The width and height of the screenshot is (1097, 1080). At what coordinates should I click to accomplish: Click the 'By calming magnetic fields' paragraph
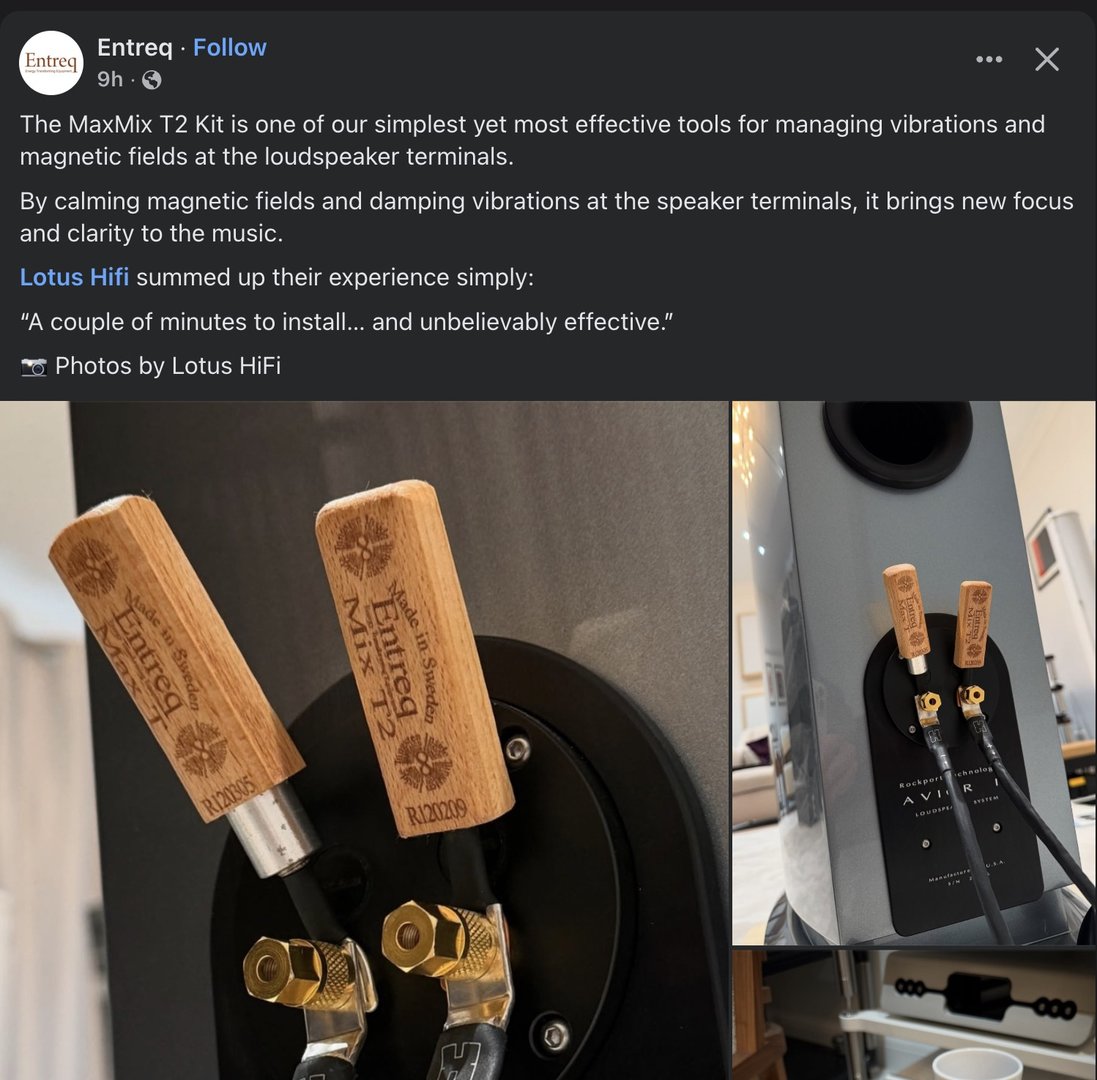click(x=546, y=217)
